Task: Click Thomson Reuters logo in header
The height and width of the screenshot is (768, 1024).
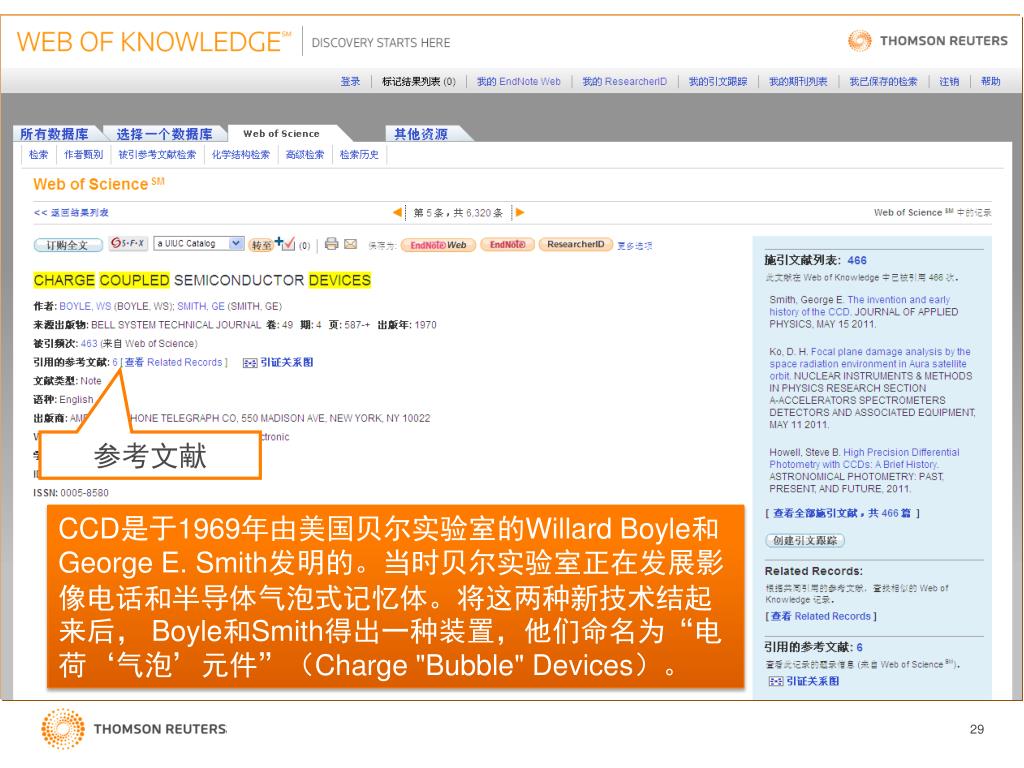Action: (927, 40)
